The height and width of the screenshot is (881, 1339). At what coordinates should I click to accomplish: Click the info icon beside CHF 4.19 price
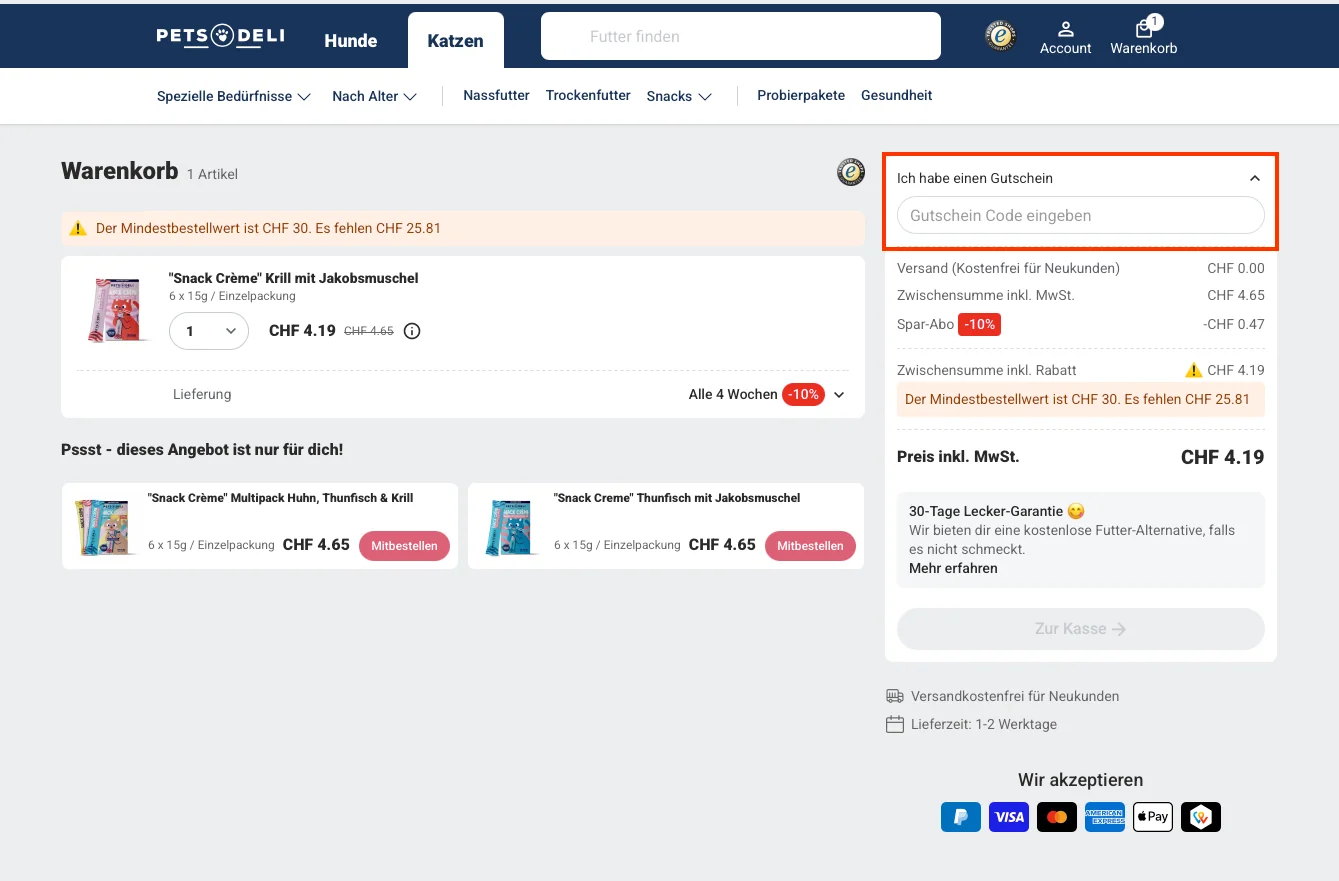pos(412,330)
